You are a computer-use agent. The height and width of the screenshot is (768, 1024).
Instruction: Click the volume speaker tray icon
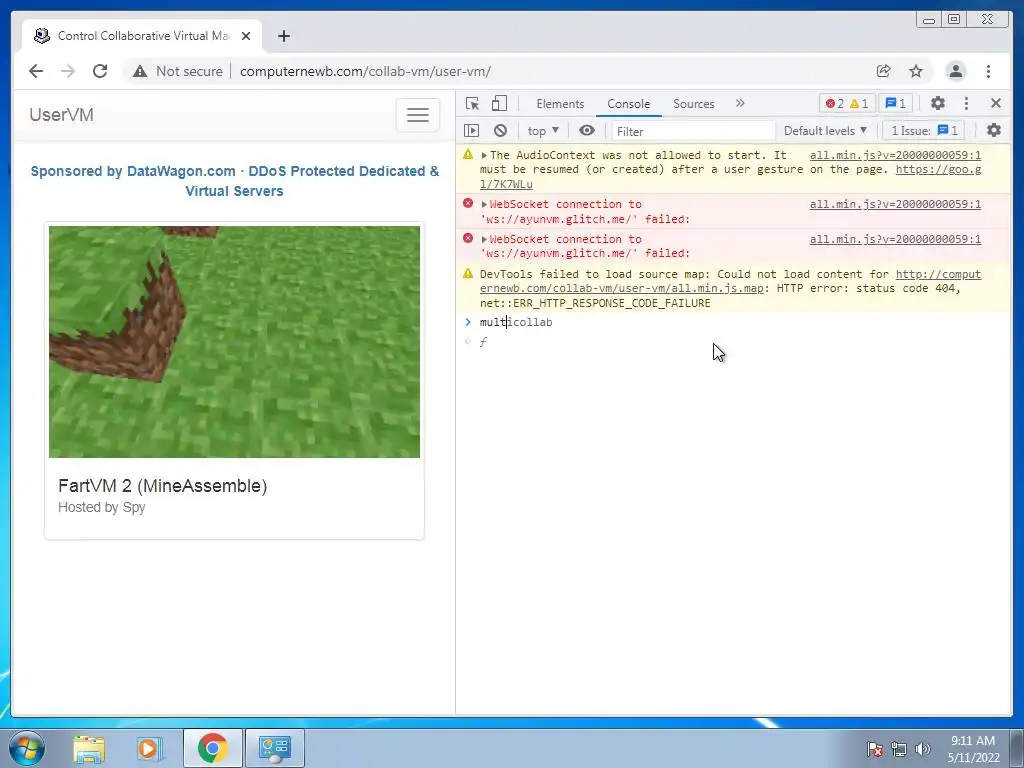click(923, 749)
